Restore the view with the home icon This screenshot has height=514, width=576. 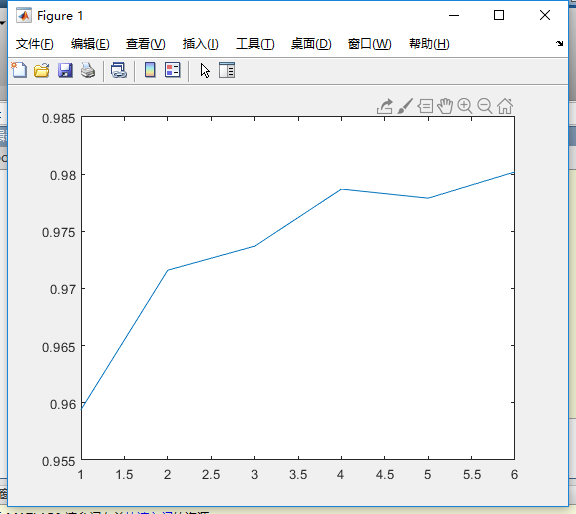505,106
